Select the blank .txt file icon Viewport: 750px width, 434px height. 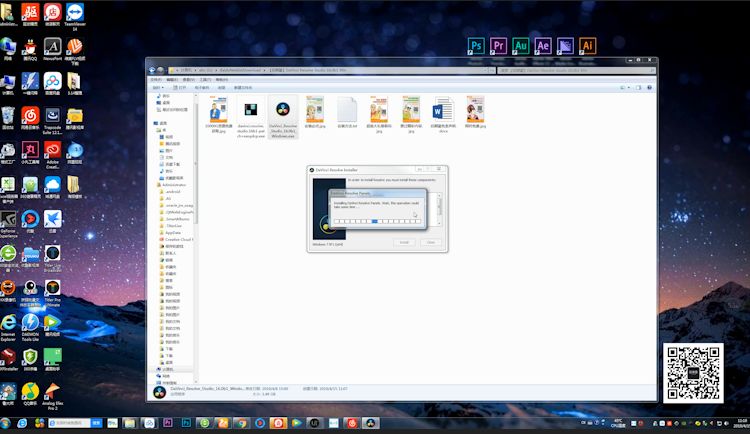tap(347, 112)
